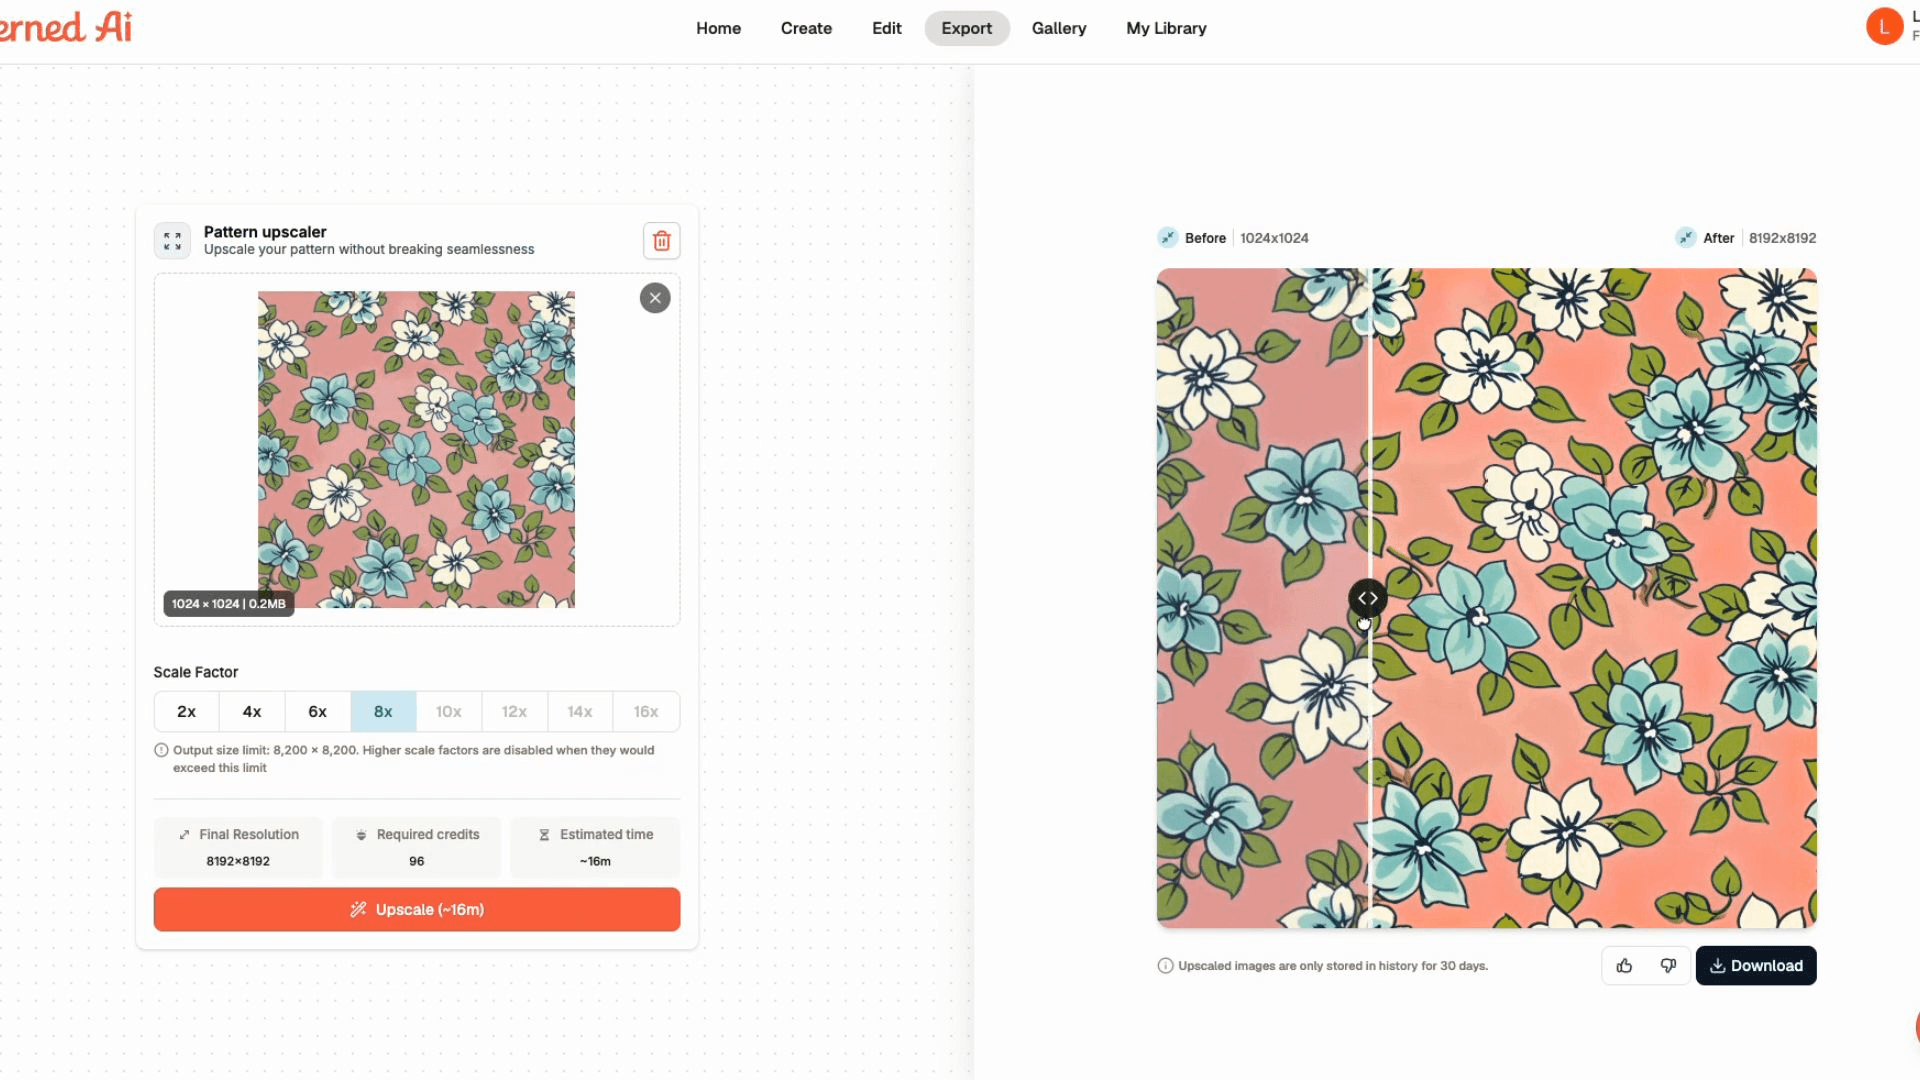Delete the Pattern upscaler card with trash icon
The image size is (1920, 1080).
click(661, 241)
